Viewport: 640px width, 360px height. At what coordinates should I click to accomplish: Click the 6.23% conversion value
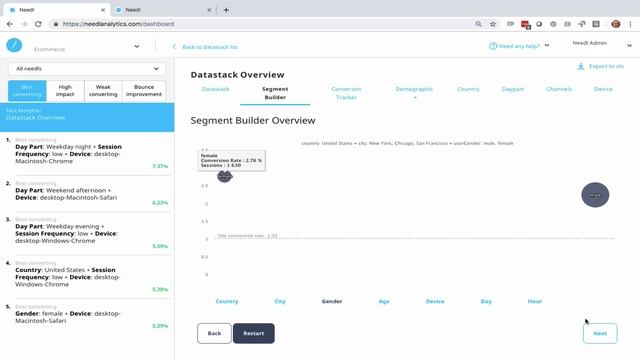(160, 202)
